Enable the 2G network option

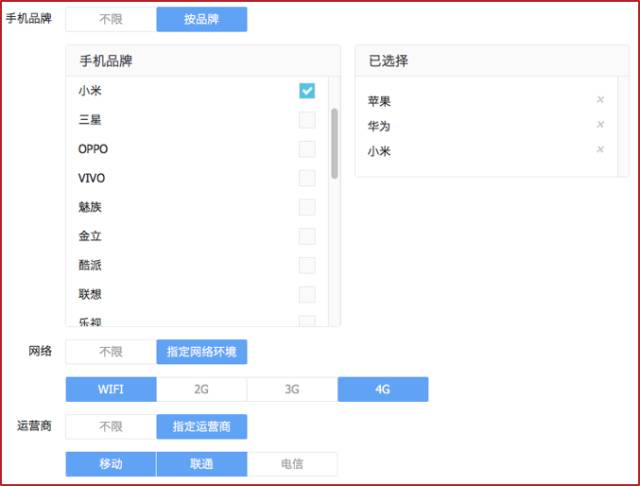[202, 389]
